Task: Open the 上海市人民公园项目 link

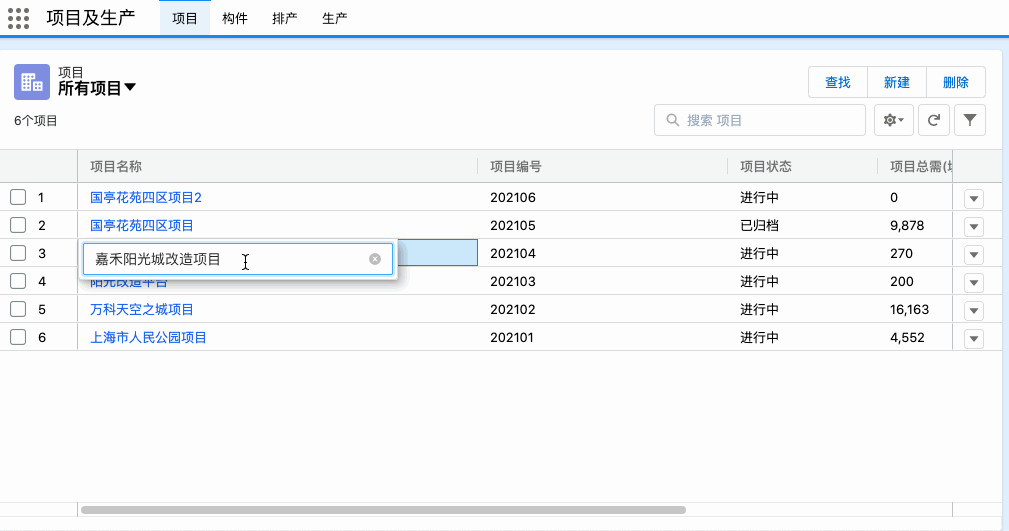Action: pos(148,337)
